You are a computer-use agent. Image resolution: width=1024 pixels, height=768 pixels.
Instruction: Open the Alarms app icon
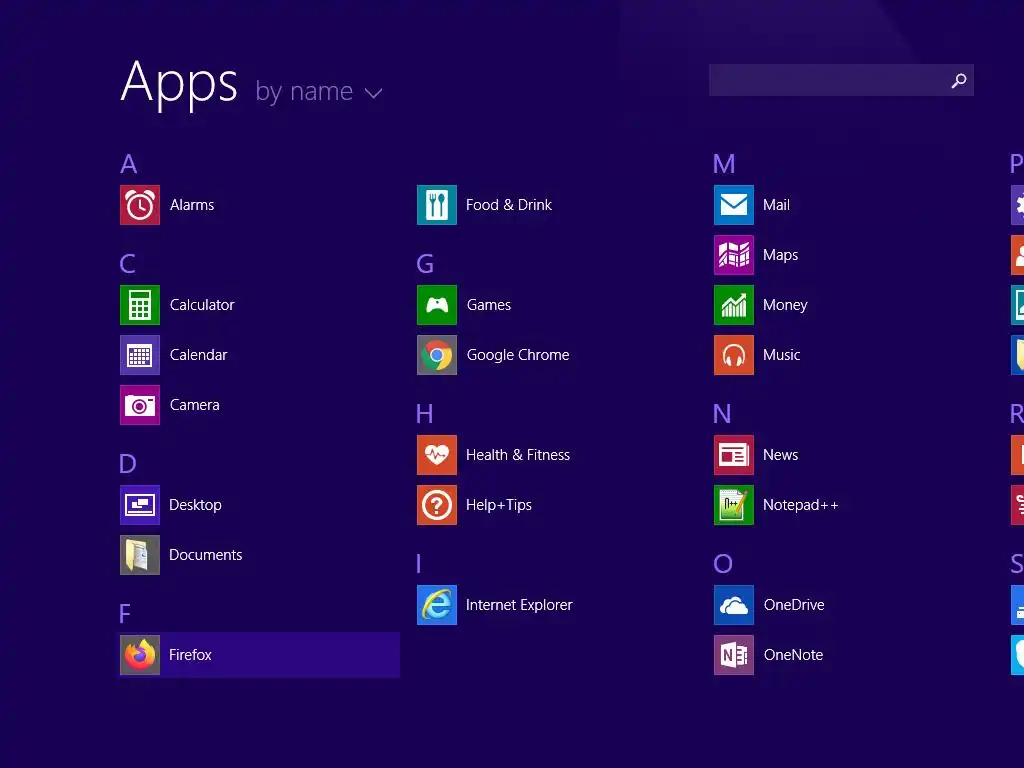pyautogui.click(x=140, y=205)
